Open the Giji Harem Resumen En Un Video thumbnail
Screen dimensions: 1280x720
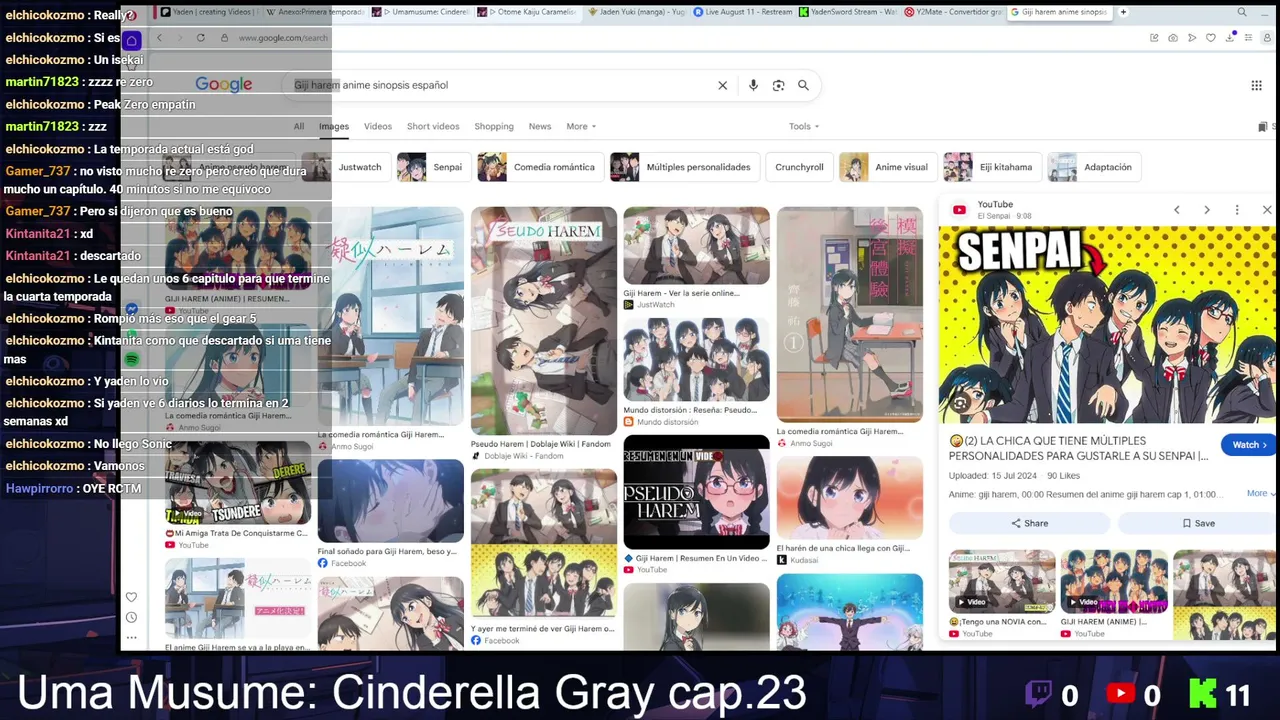point(696,492)
